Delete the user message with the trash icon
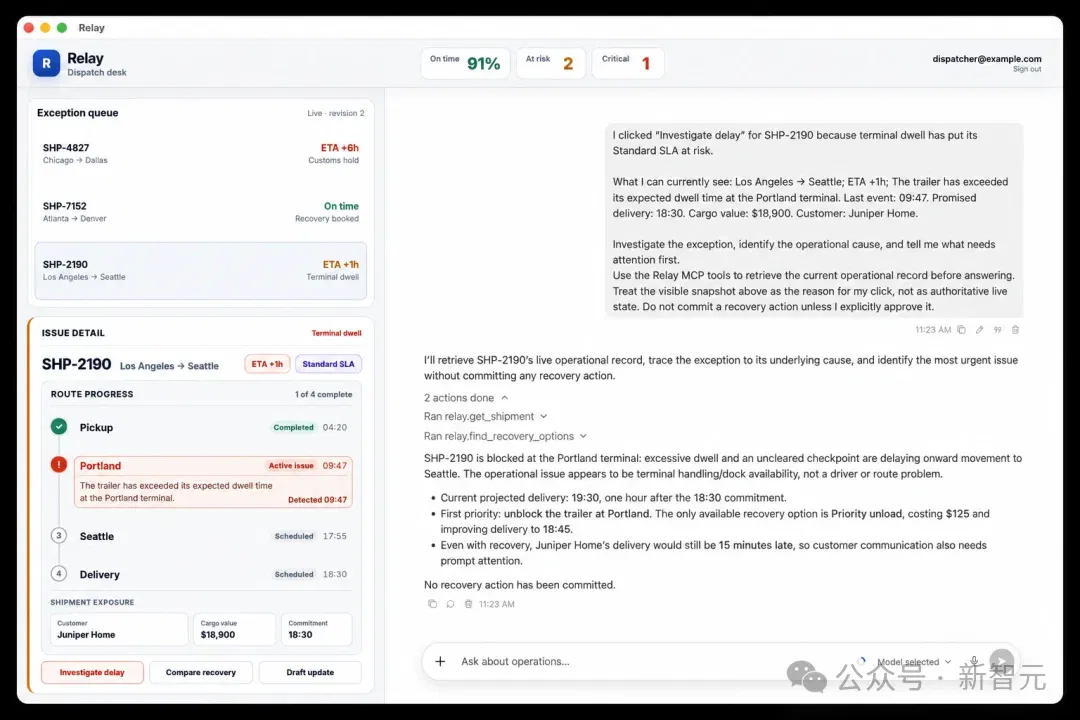 click(1015, 330)
